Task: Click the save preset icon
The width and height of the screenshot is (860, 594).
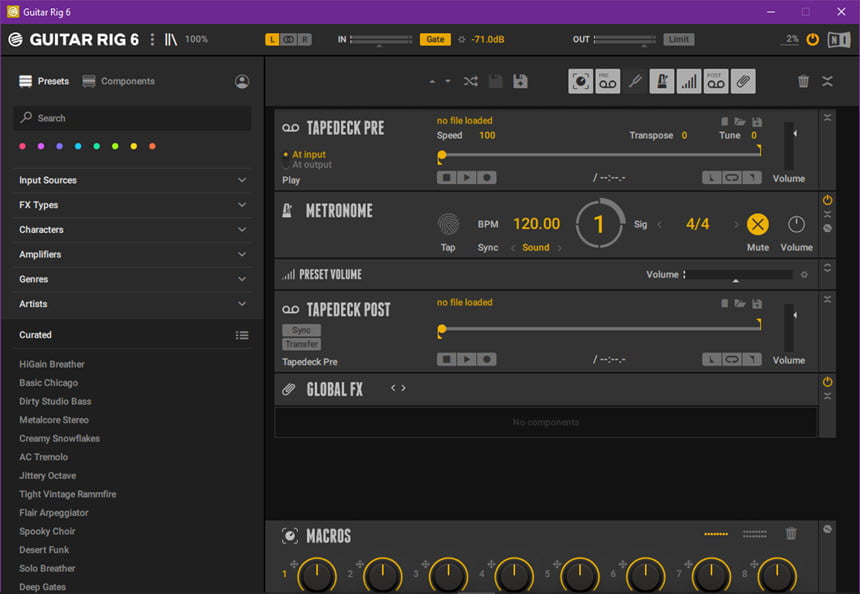Action: 496,82
